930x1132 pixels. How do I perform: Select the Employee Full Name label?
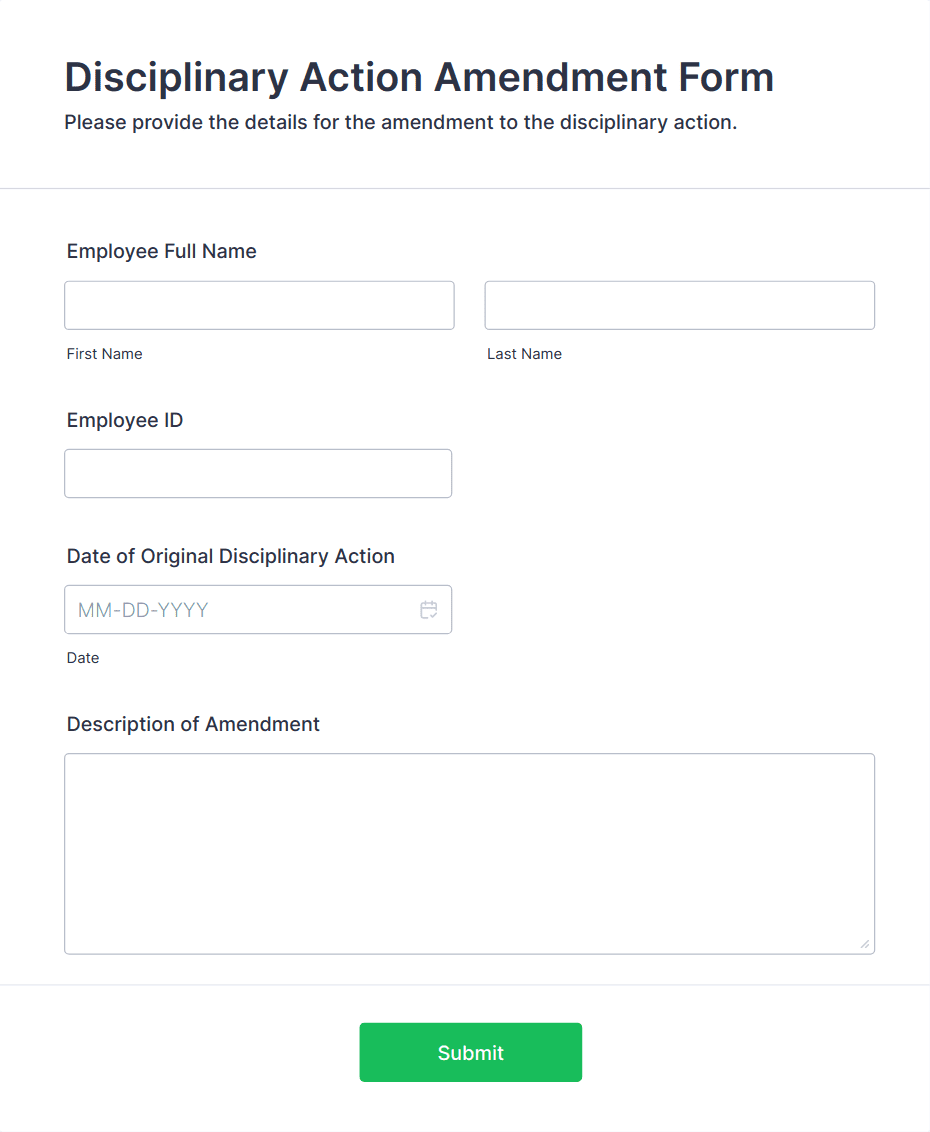(161, 251)
